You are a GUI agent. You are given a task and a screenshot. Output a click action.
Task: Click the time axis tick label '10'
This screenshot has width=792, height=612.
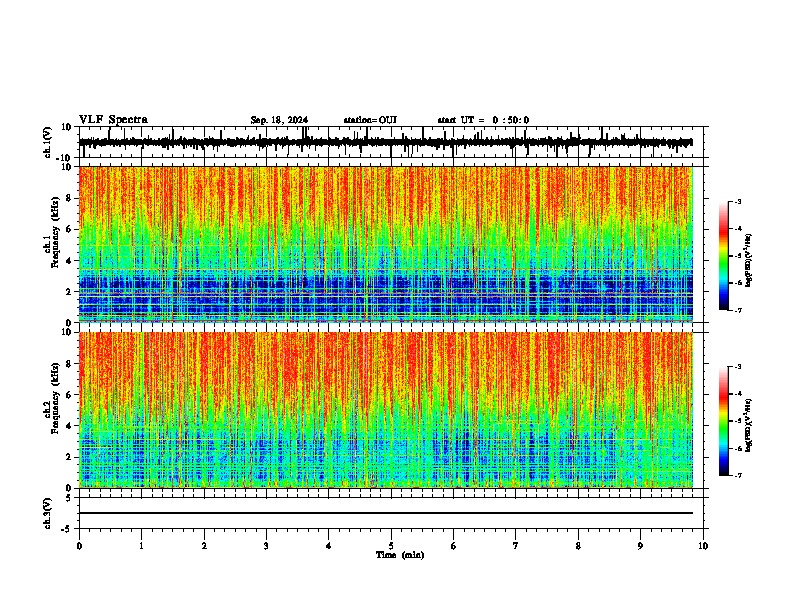coord(703,546)
